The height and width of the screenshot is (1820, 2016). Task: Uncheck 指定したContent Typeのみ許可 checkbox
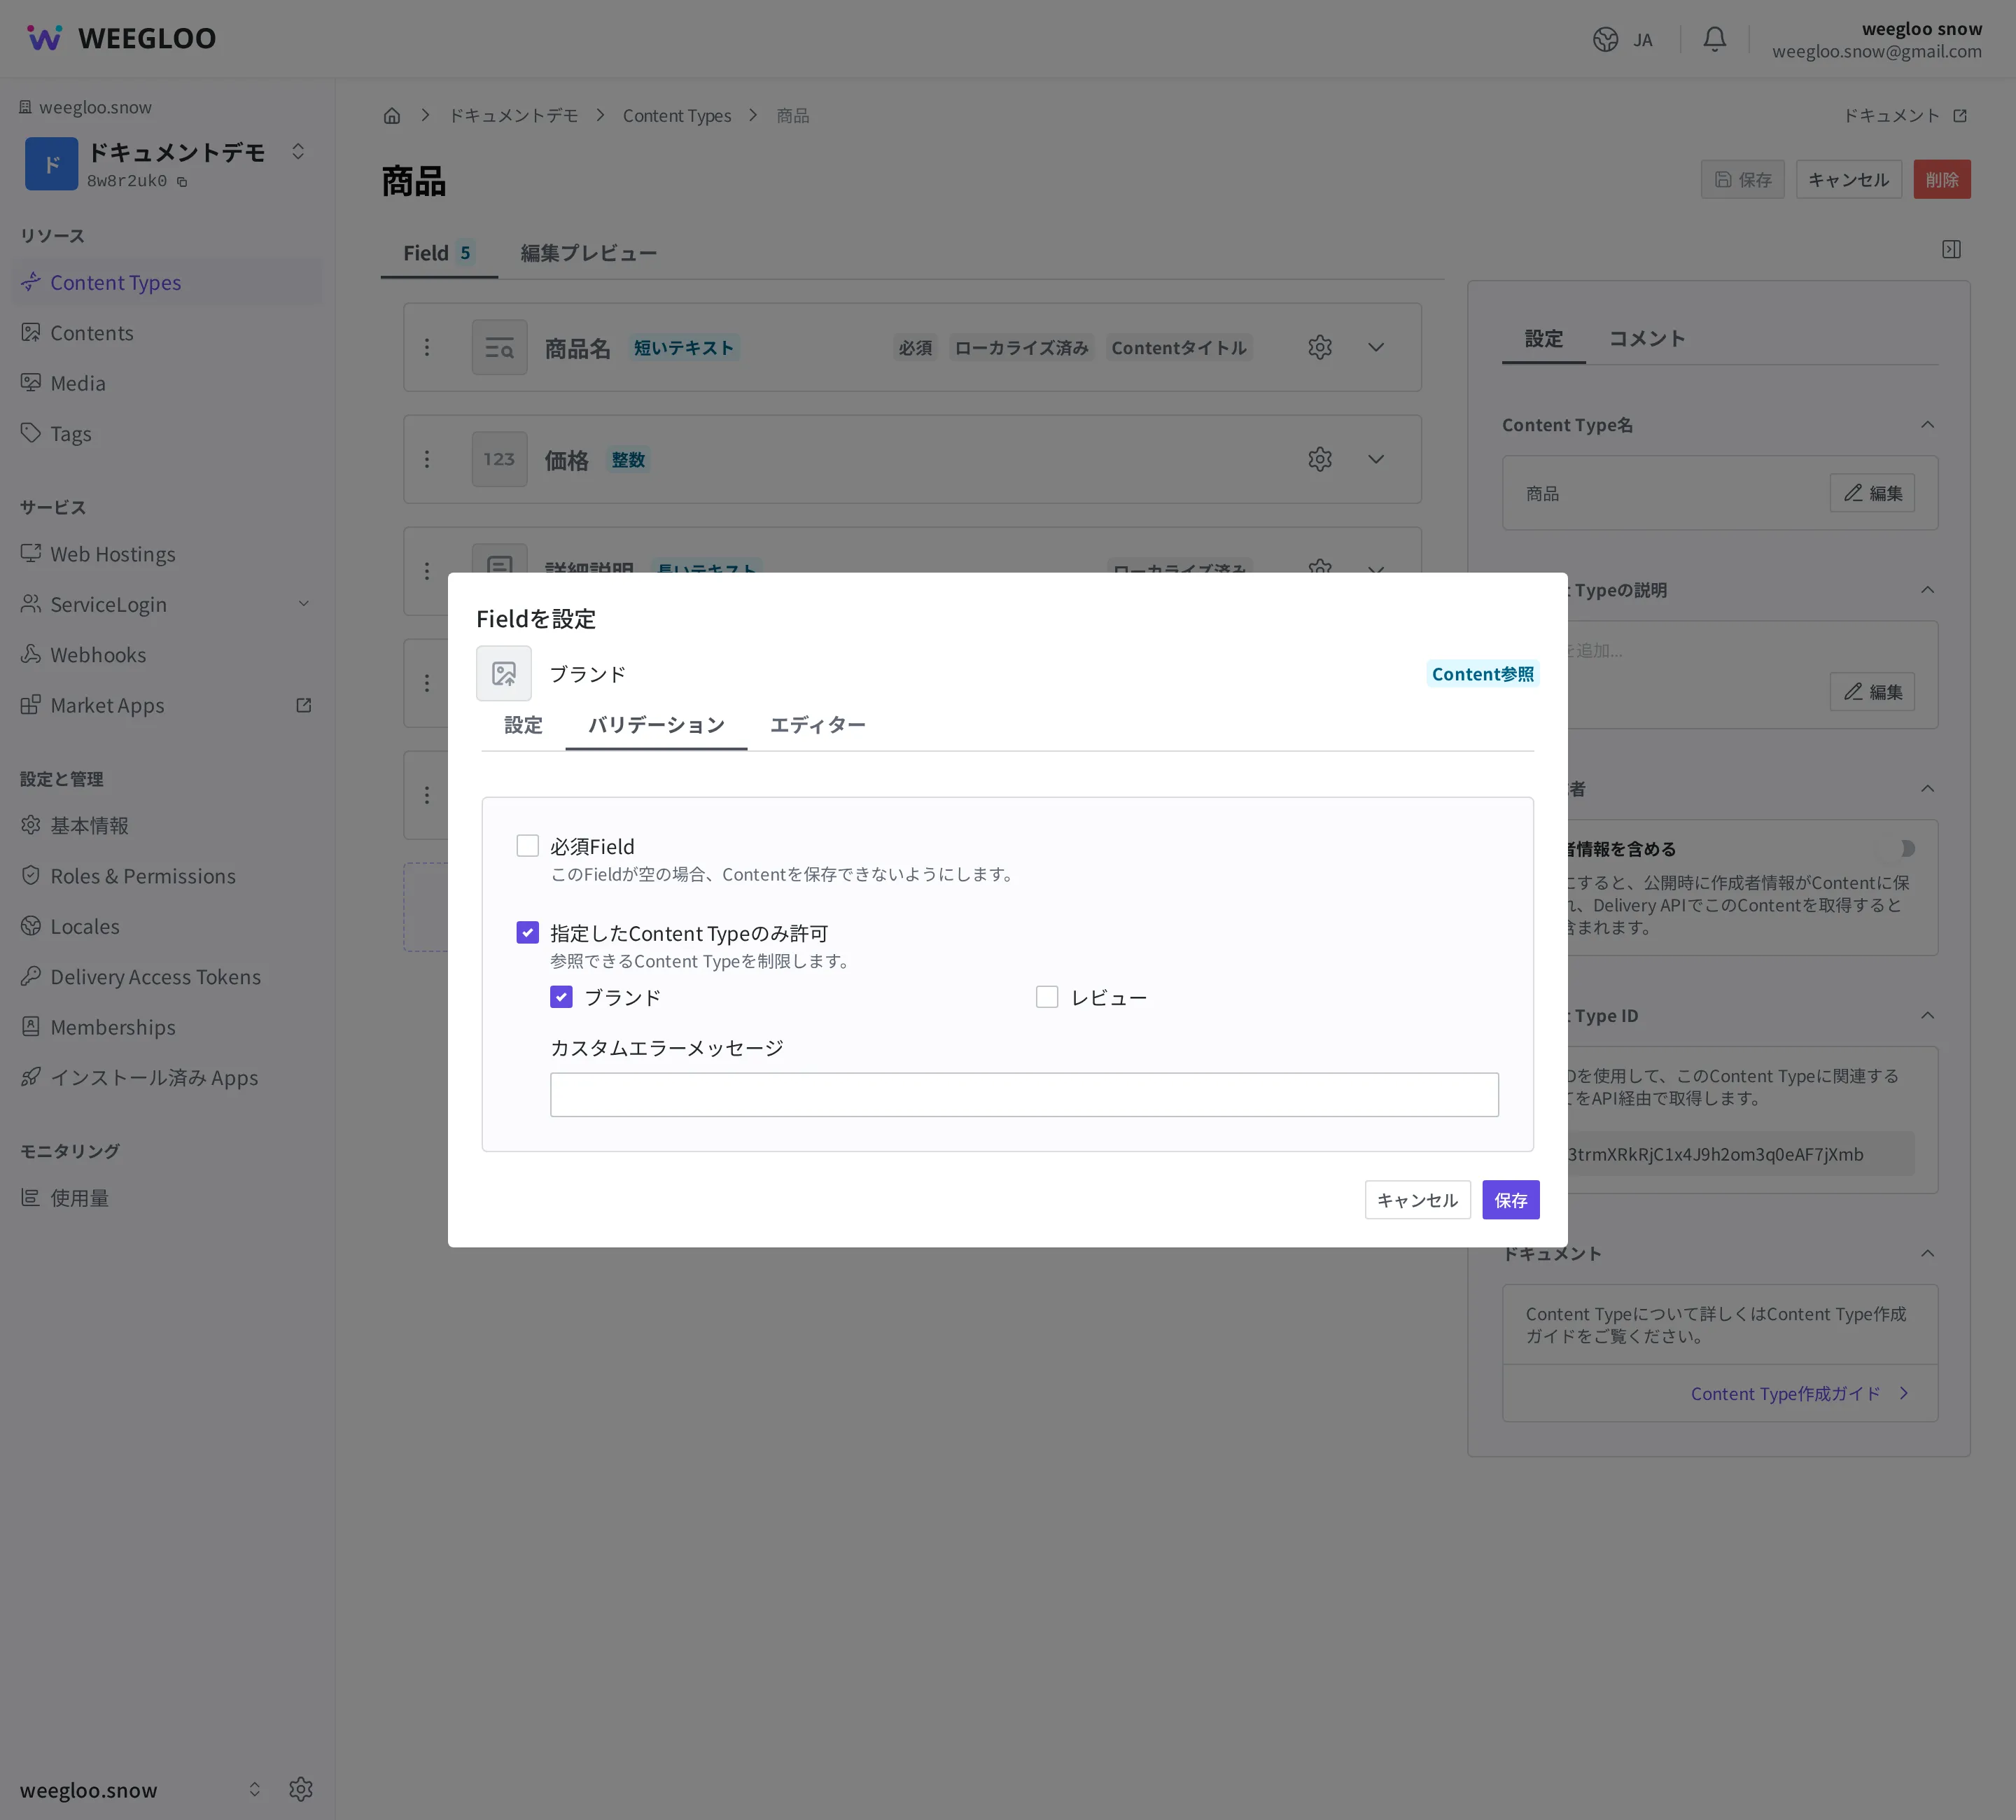pos(527,933)
